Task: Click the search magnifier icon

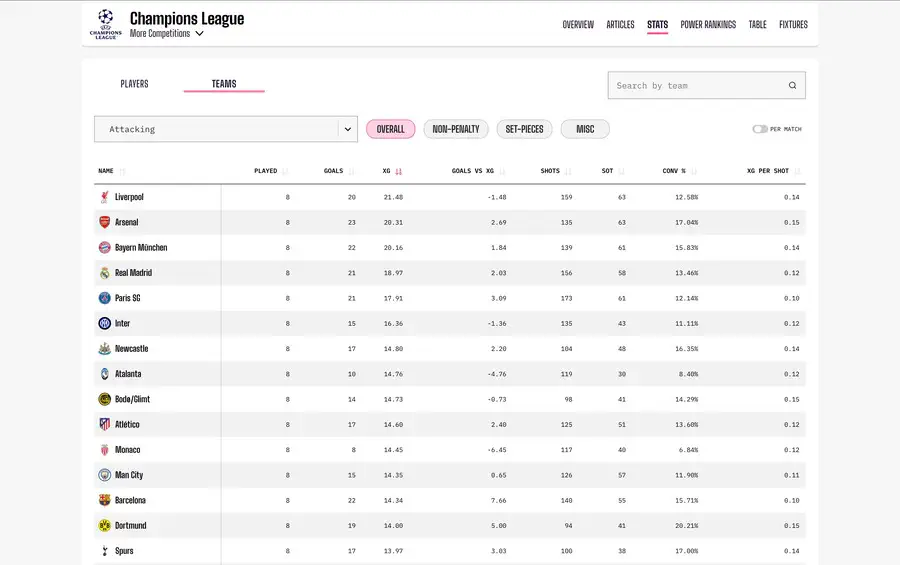Action: [792, 86]
